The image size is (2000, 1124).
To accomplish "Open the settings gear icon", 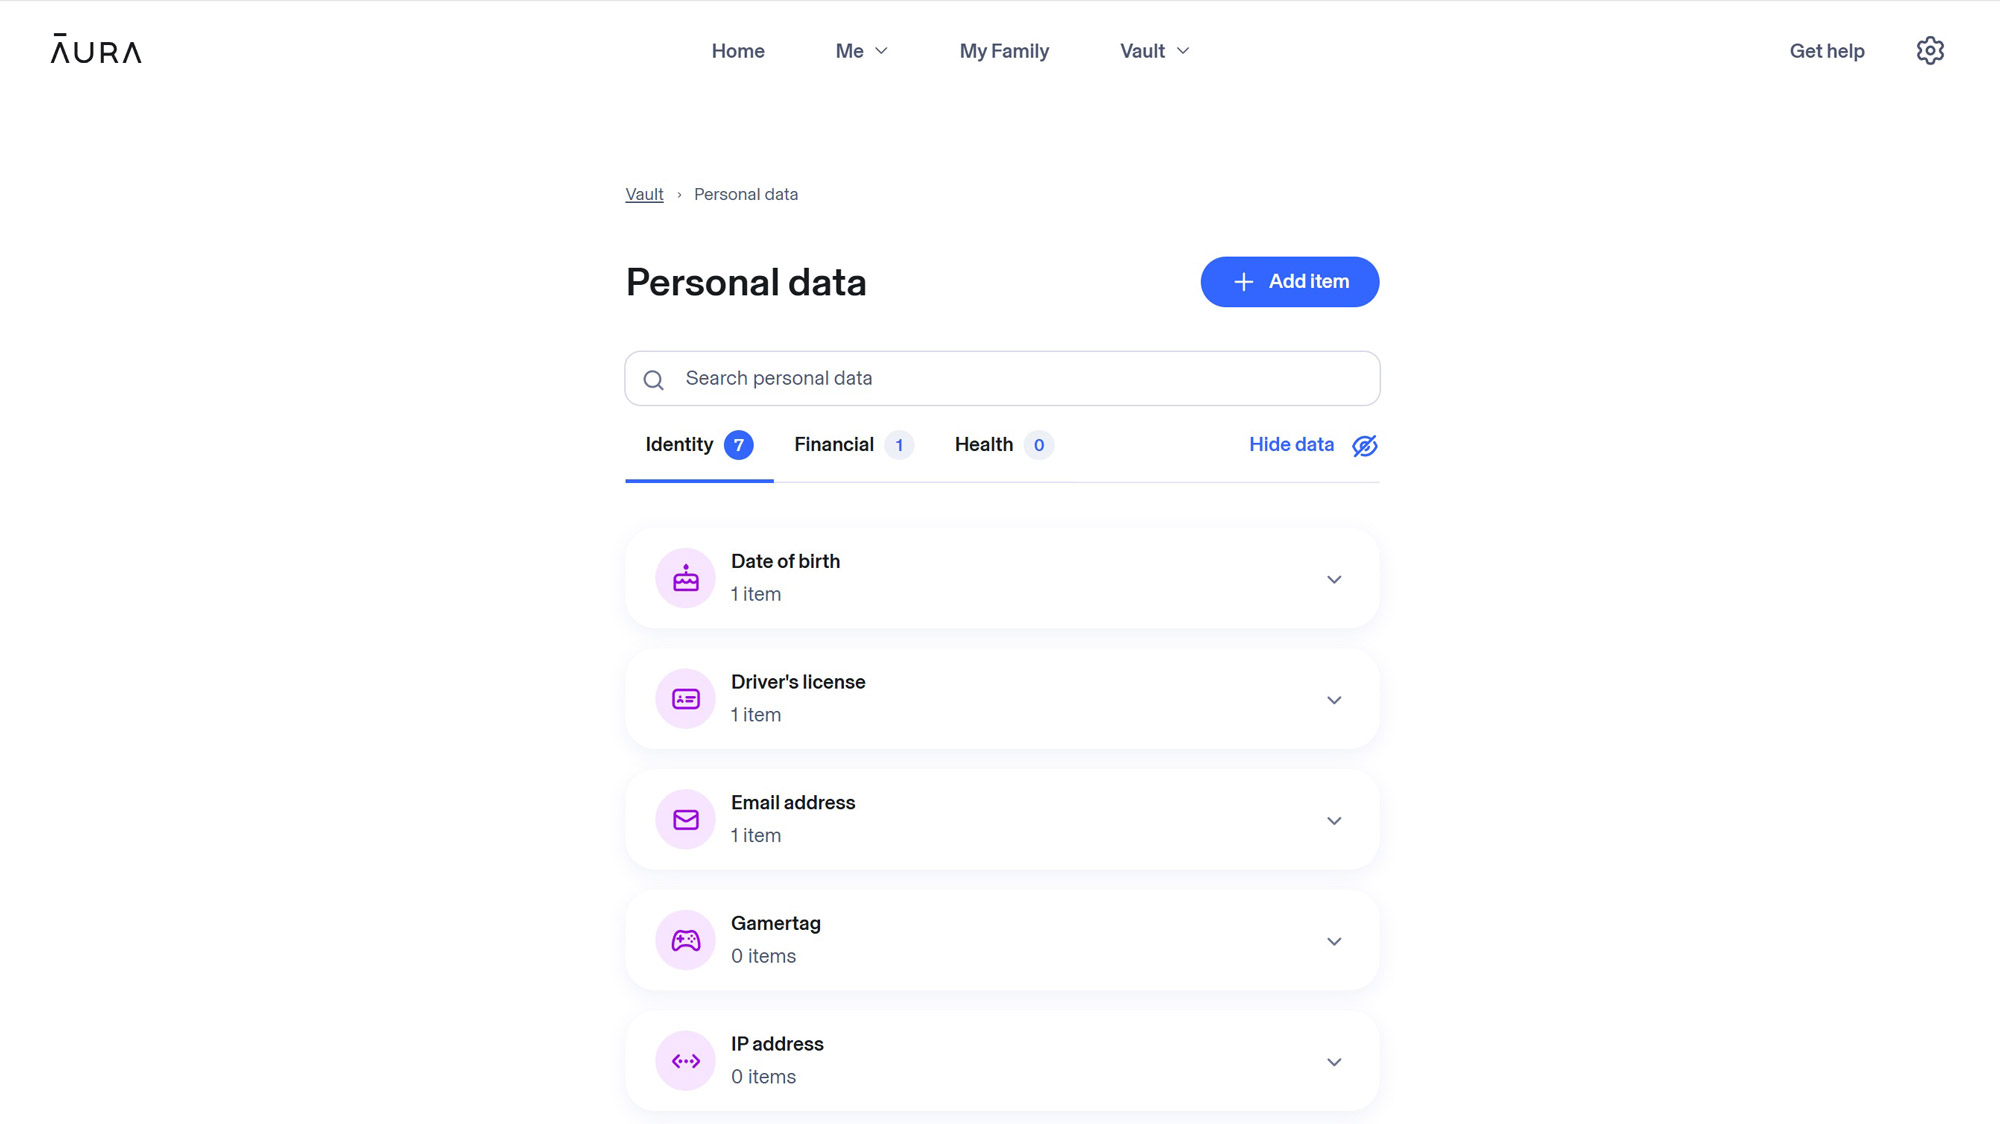I will coord(1930,51).
